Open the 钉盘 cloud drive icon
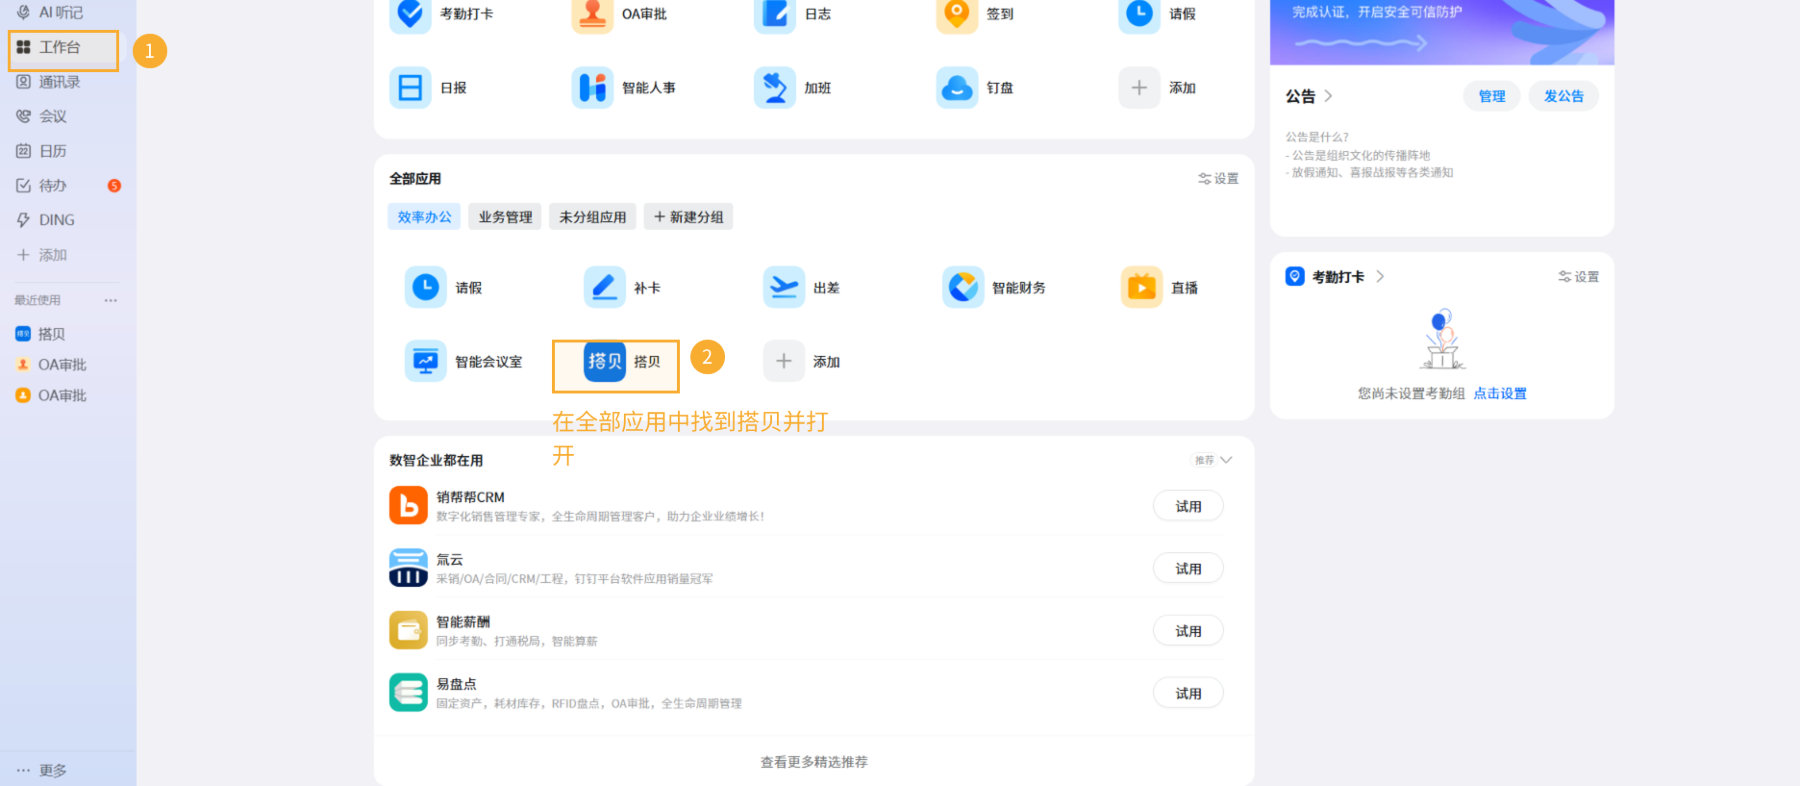 click(x=957, y=88)
